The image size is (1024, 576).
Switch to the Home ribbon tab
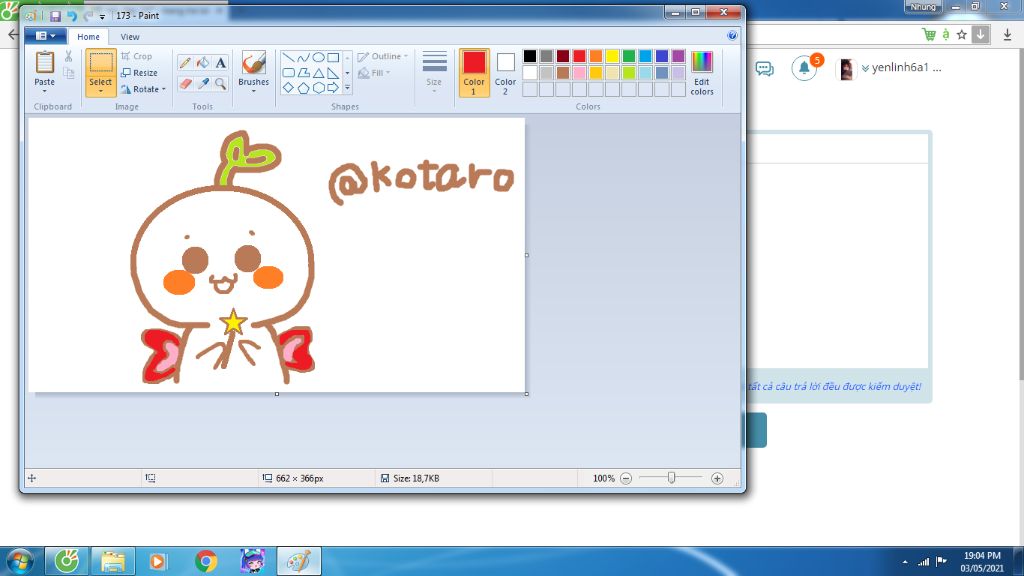point(88,37)
